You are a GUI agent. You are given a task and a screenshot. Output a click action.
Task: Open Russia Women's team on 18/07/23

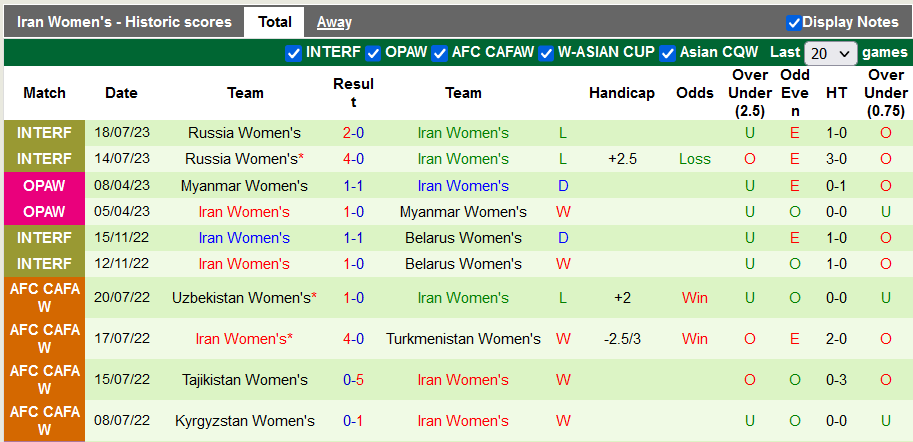tap(244, 133)
